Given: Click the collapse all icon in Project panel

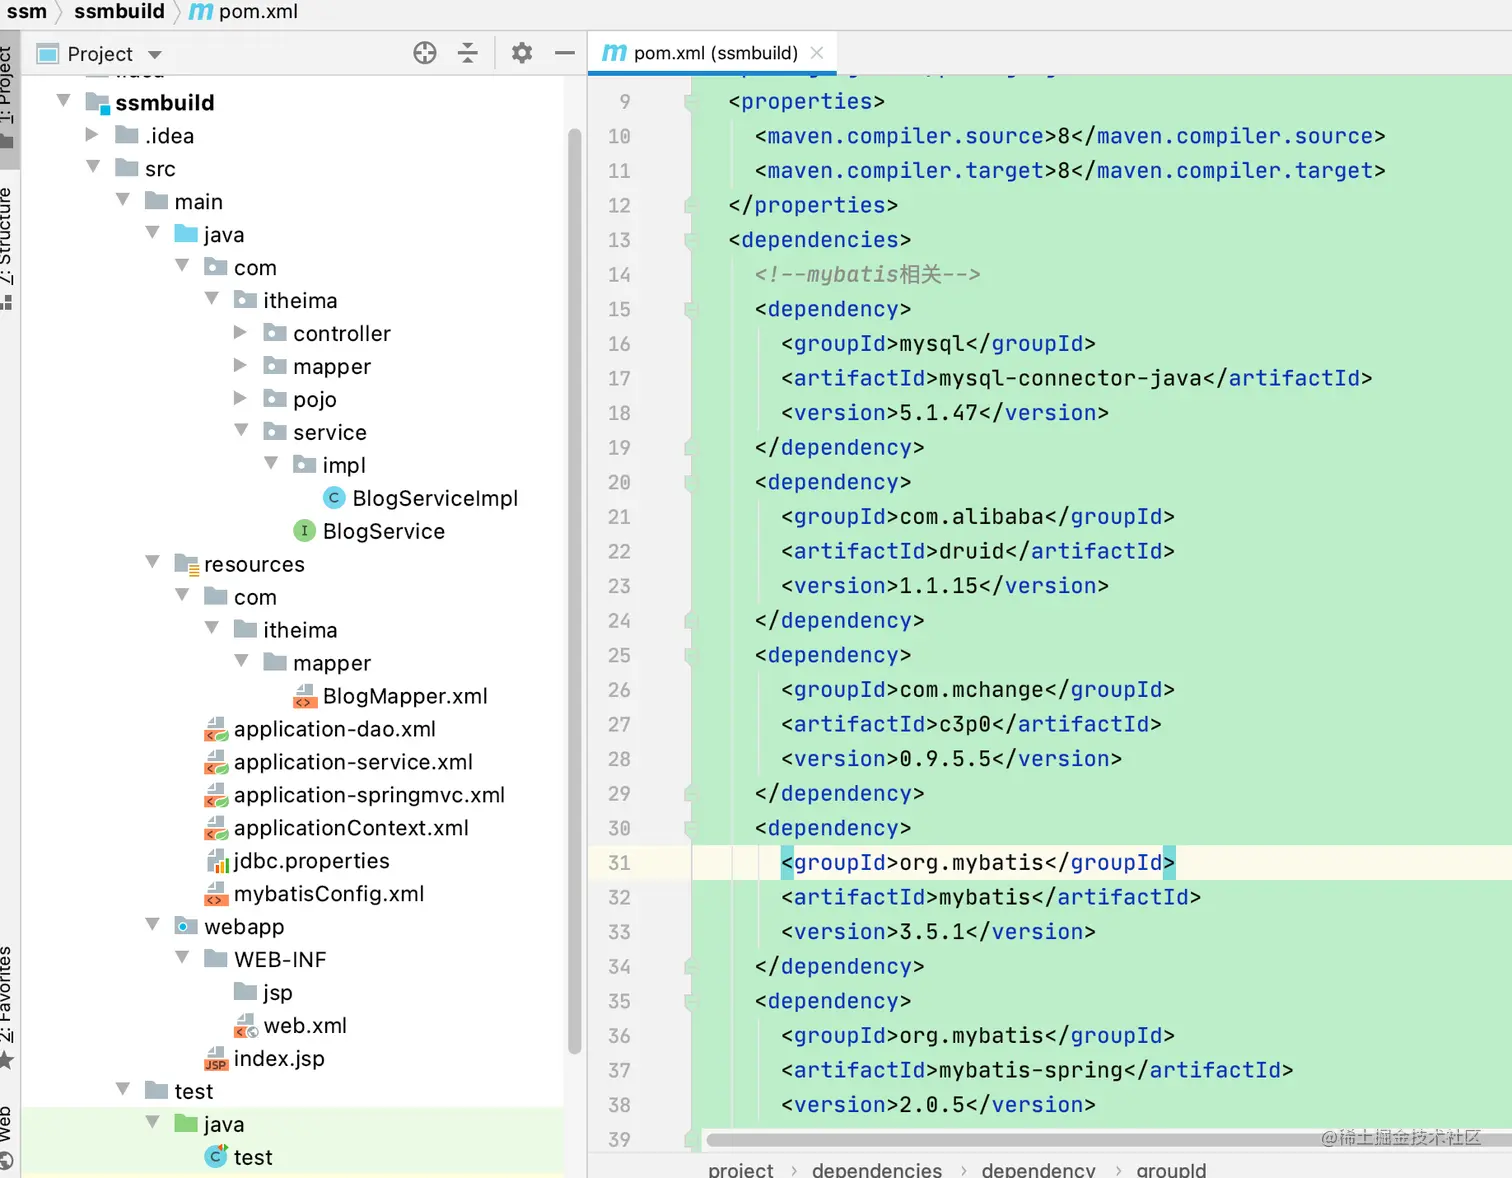Looking at the screenshot, I should [x=467, y=53].
